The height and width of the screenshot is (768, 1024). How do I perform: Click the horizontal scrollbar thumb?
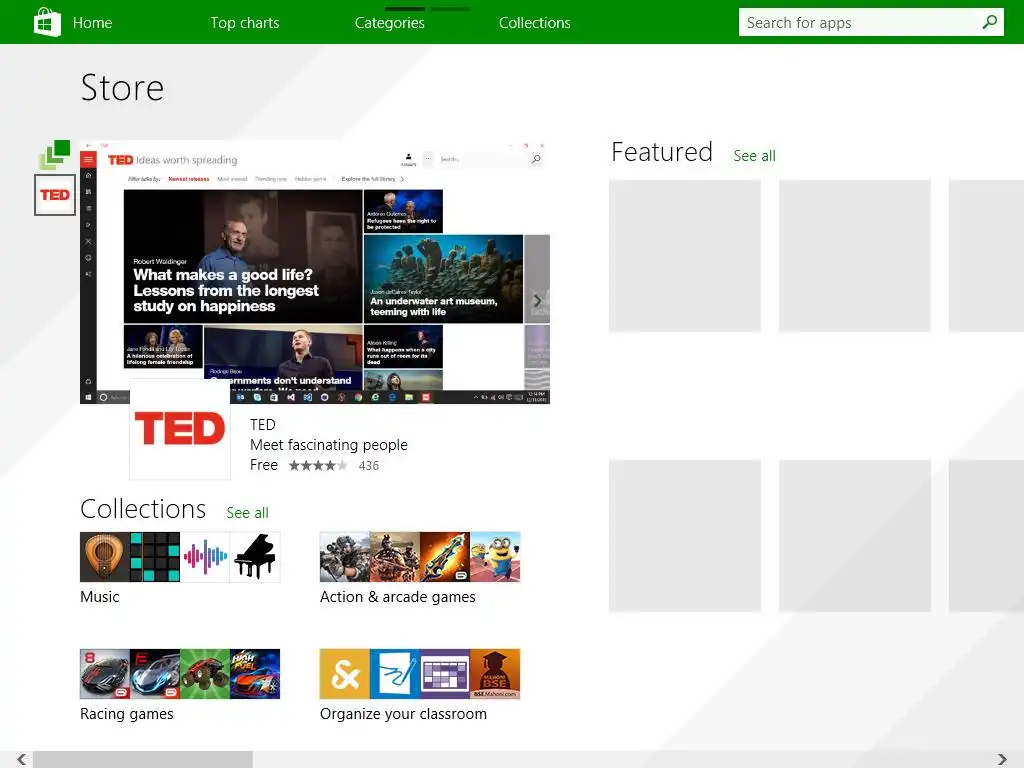142,759
